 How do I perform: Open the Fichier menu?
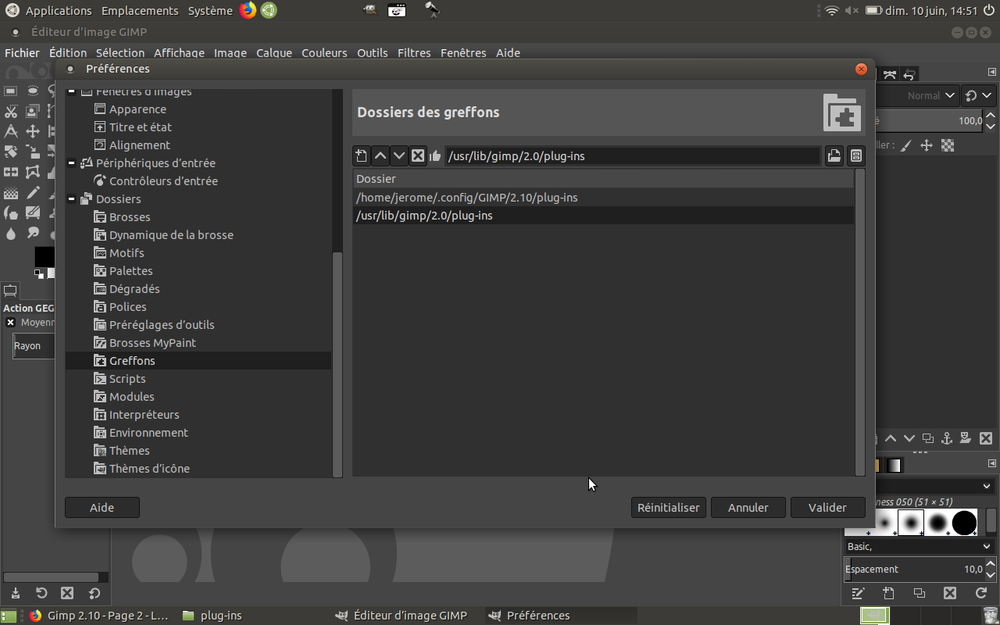coord(22,53)
